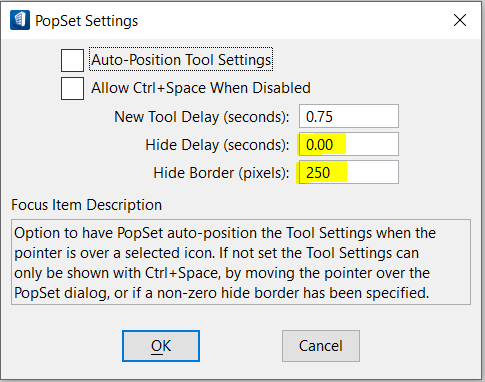Click the Allow Ctrl+Space When Disabled label

pos(201,88)
